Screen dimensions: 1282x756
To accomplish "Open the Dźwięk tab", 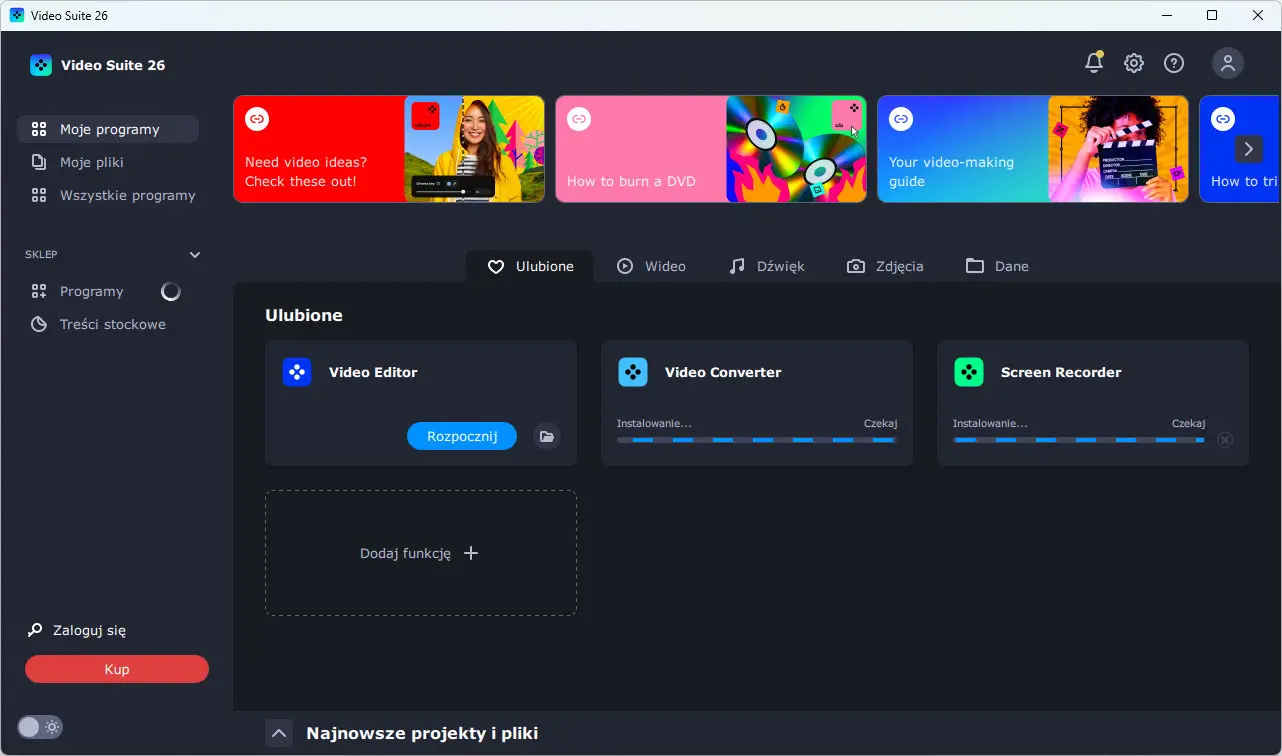I will click(766, 265).
